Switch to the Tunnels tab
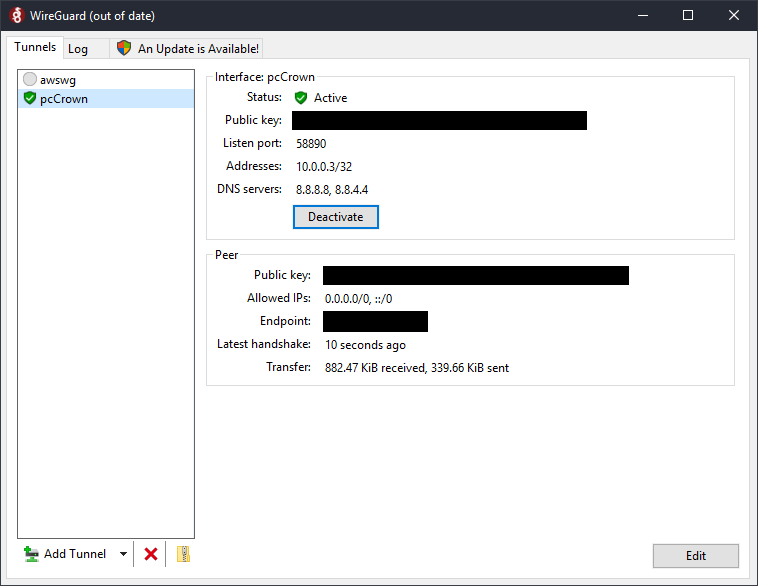This screenshot has height=586, width=758. pos(35,47)
